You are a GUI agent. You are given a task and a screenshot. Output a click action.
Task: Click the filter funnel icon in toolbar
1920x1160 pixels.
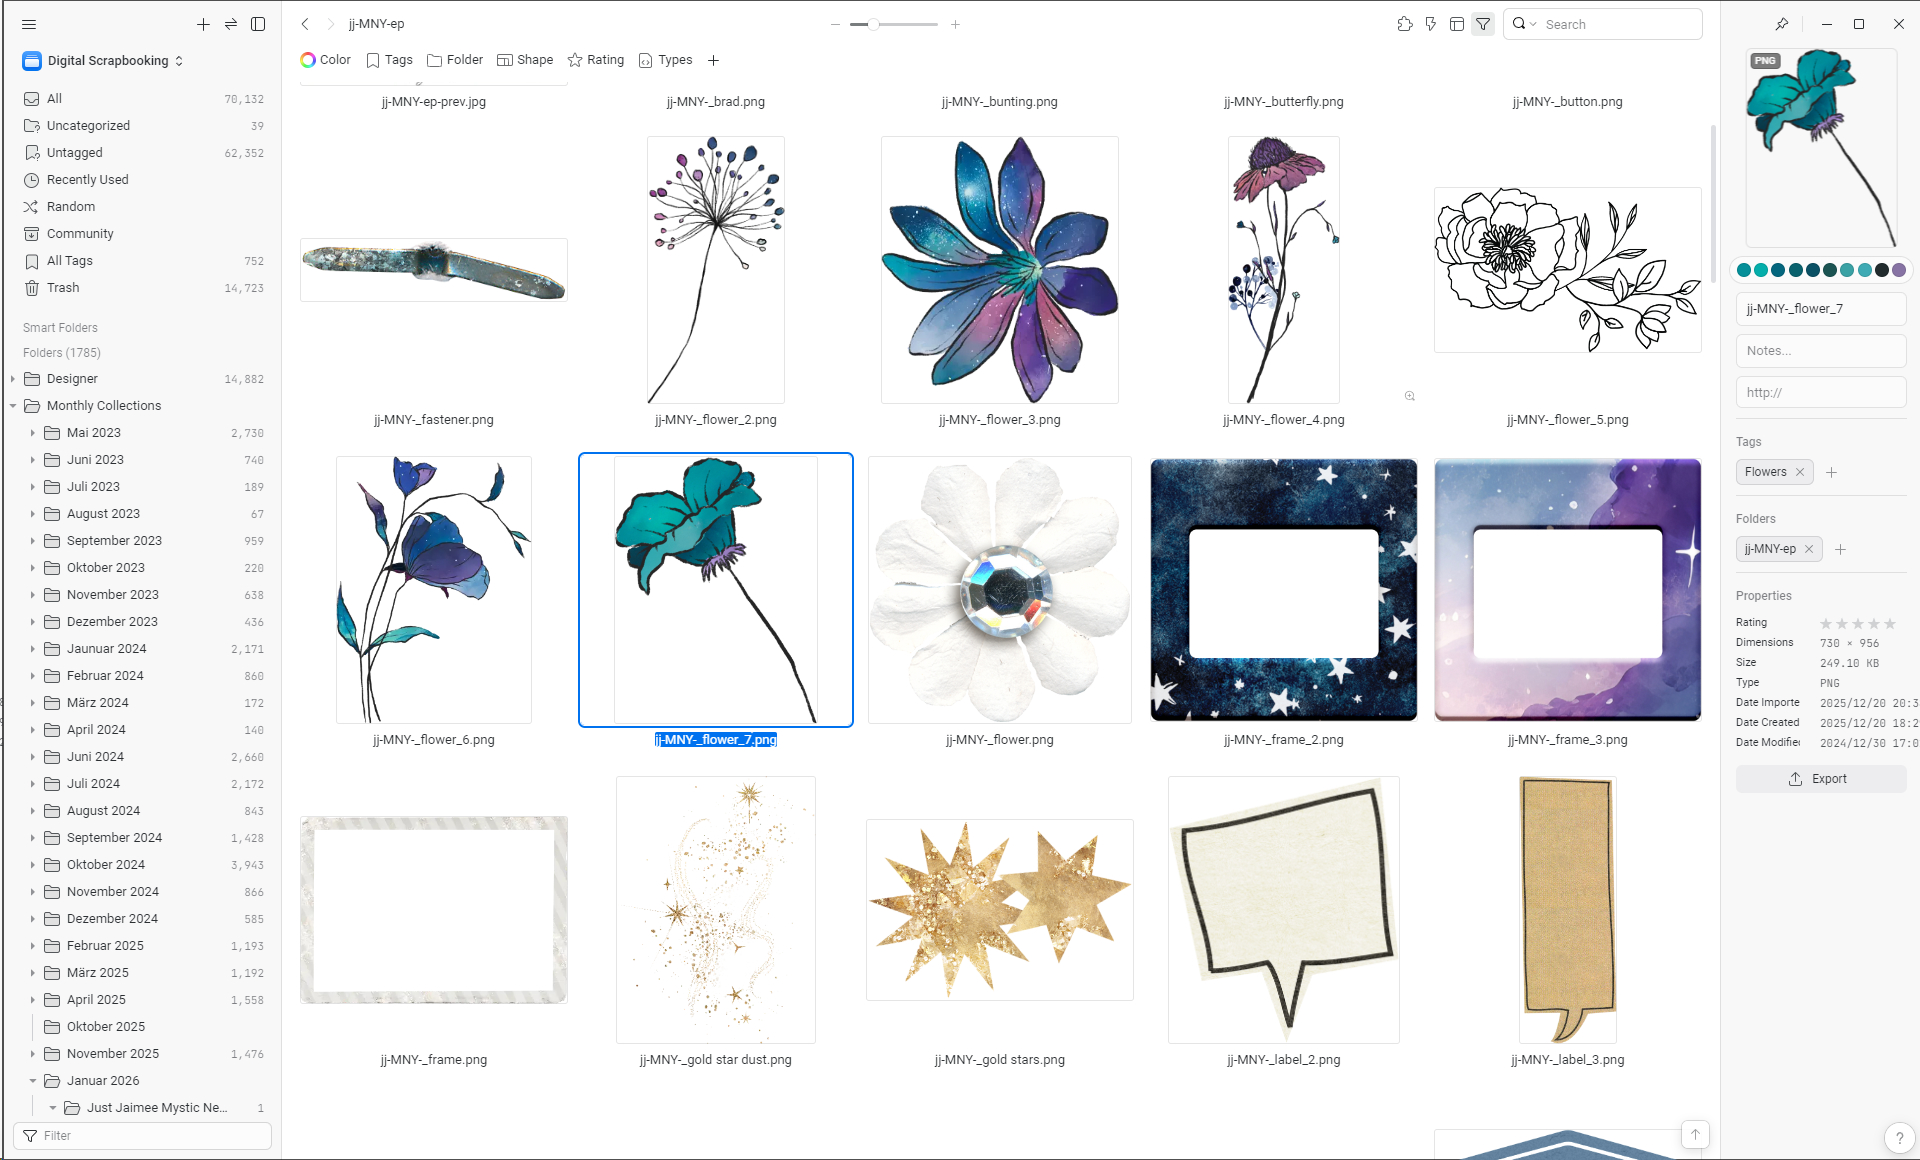[1483, 24]
